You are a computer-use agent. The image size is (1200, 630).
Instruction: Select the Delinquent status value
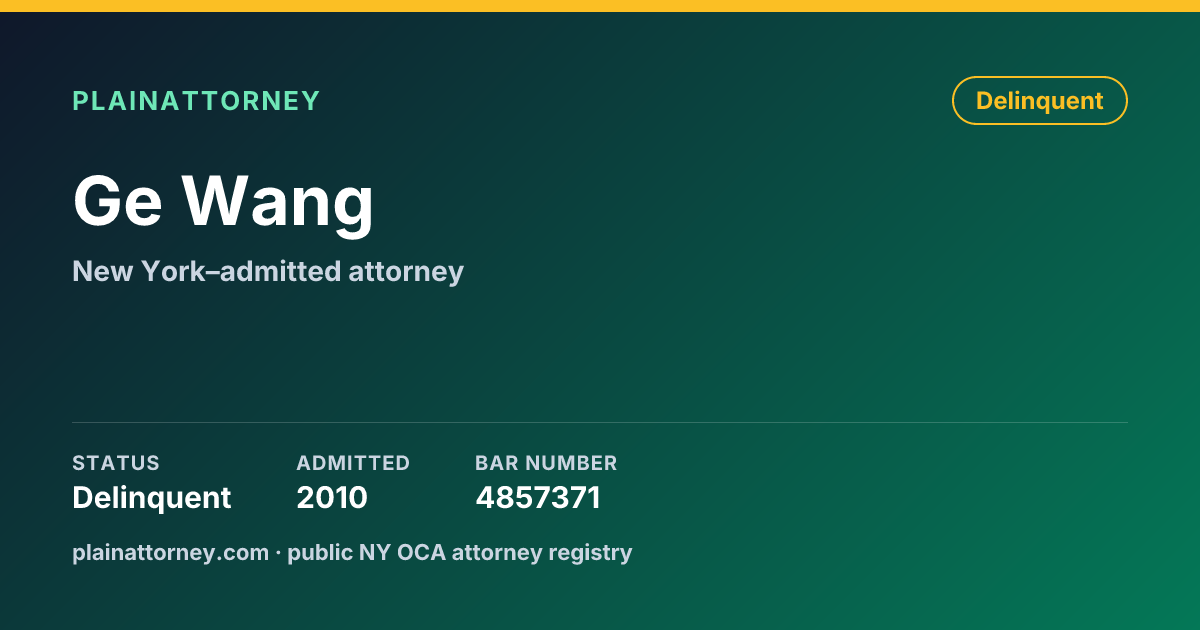pos(152,497)
